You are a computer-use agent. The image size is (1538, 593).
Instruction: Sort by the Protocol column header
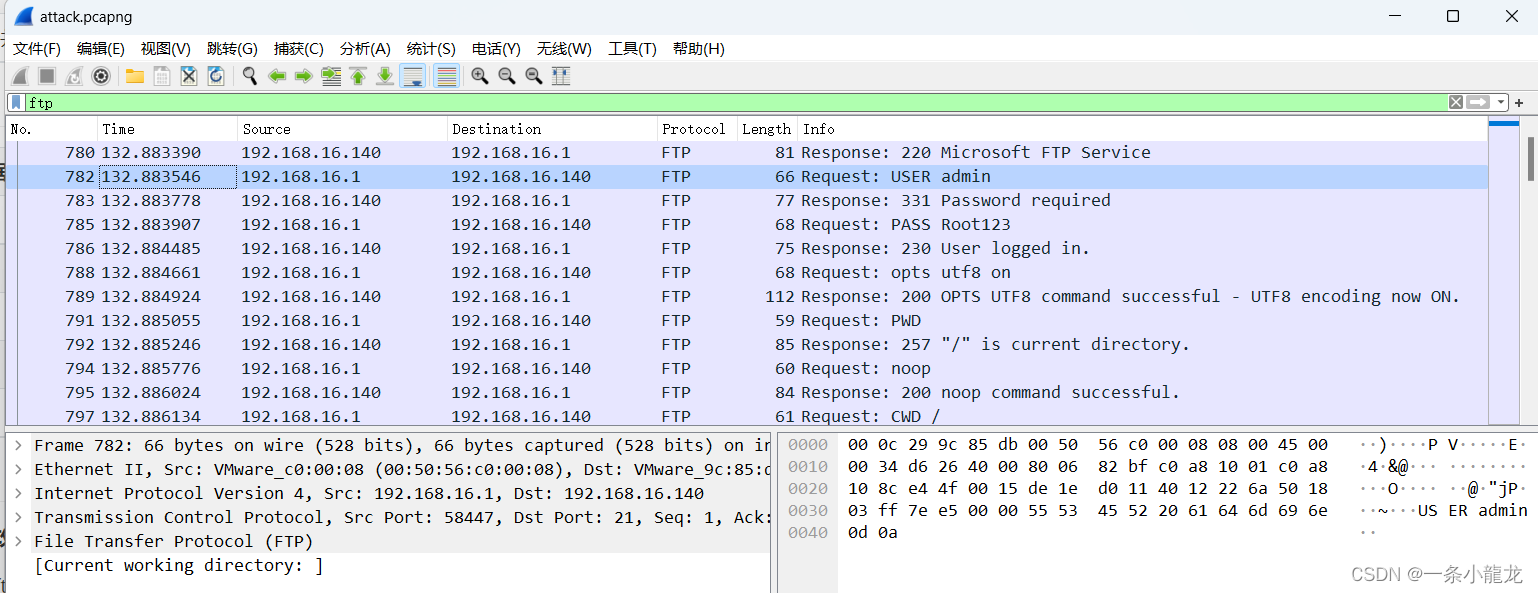[697, 129]
